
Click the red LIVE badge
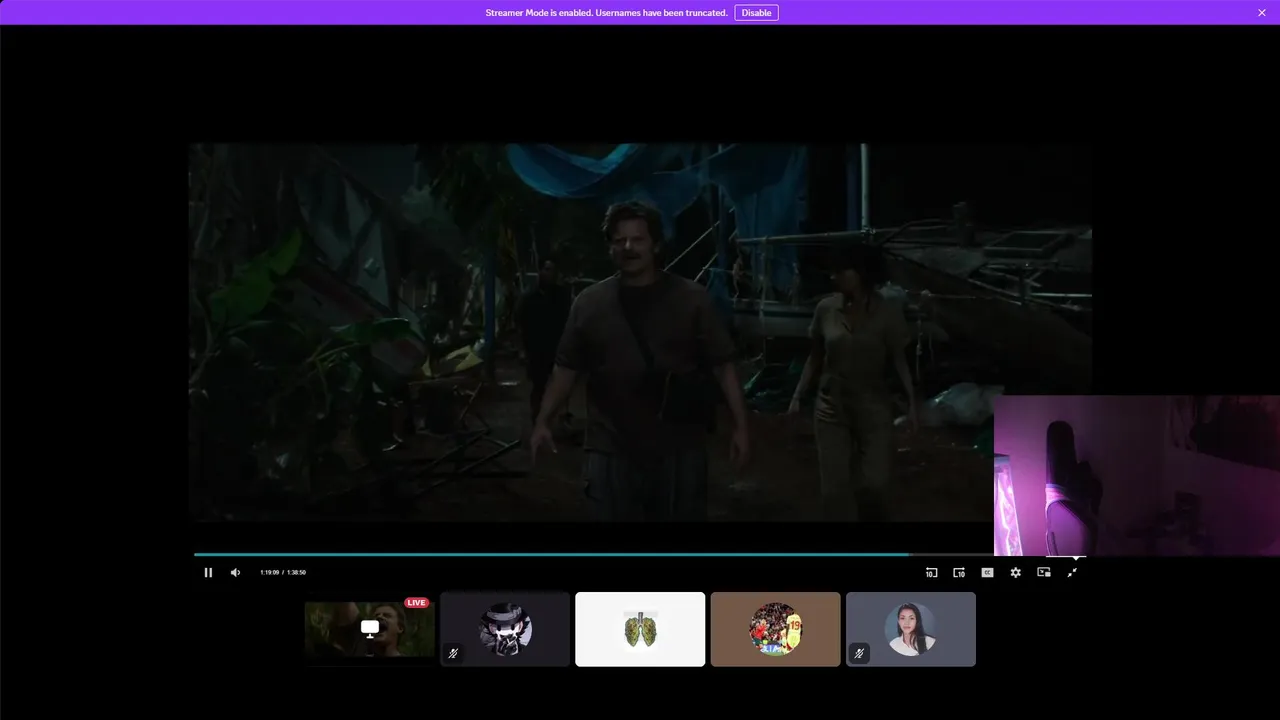pyautogui.click(x=416, y=603)
